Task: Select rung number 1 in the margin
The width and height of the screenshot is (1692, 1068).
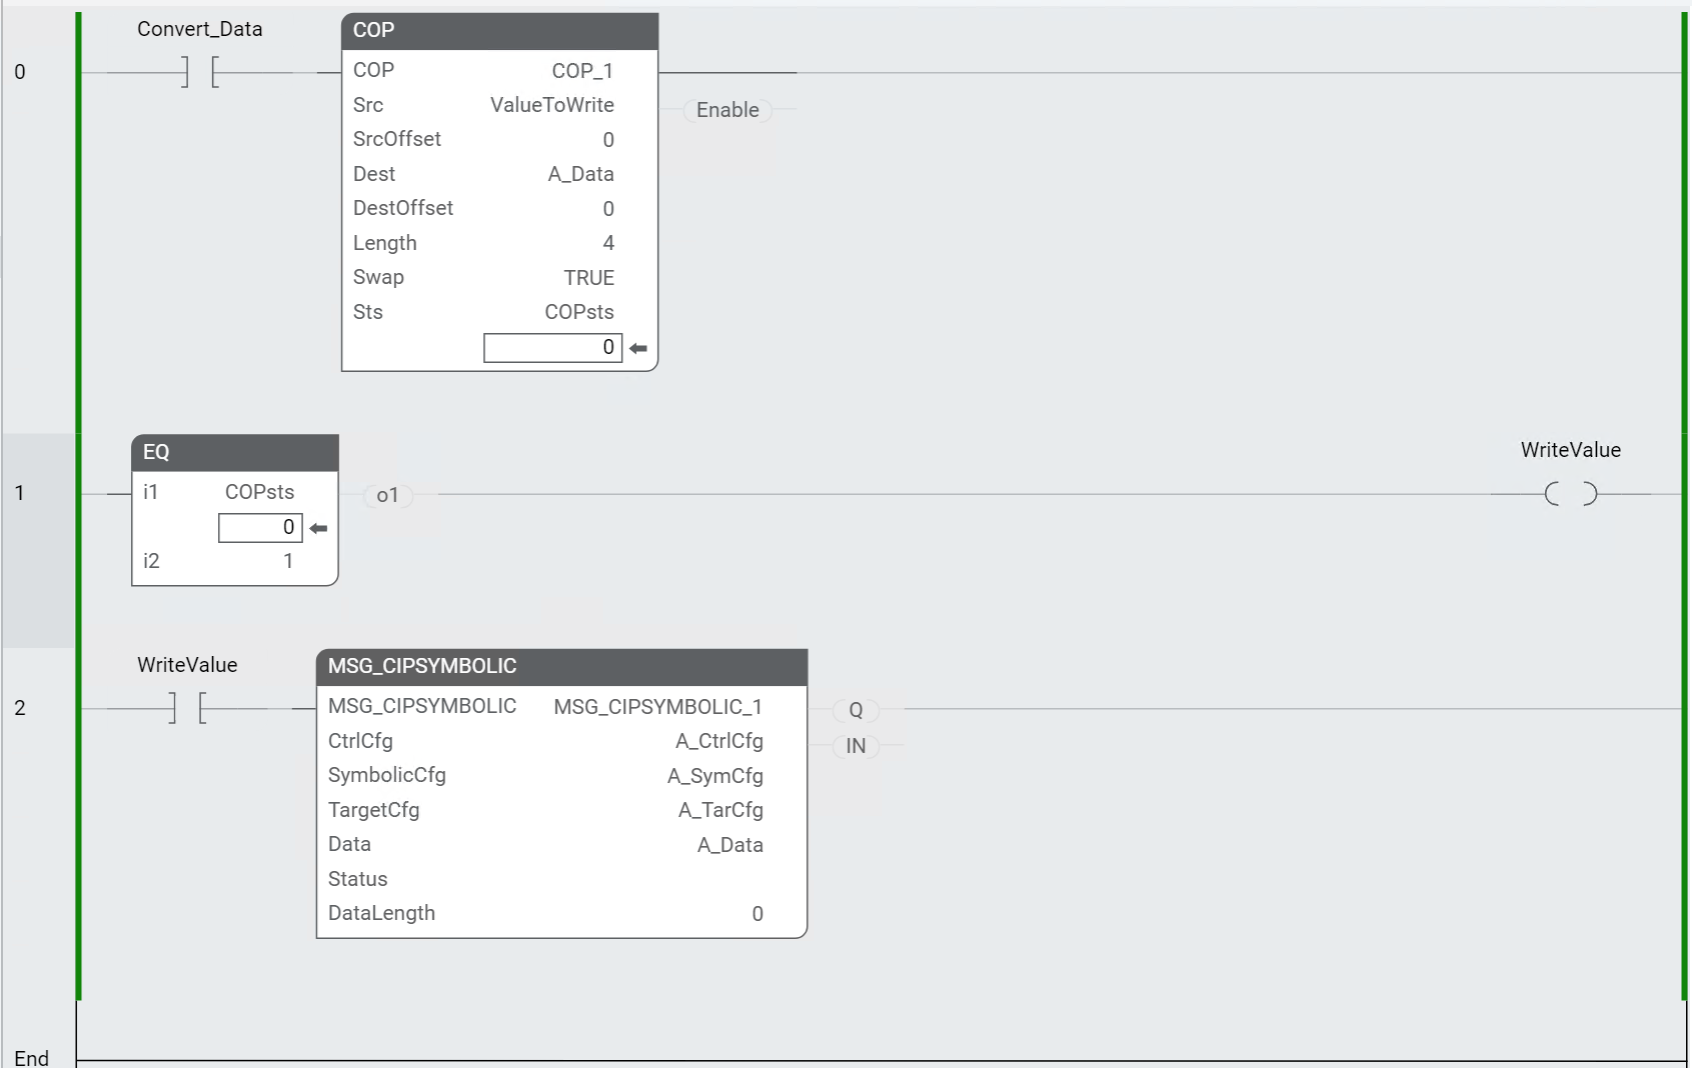Action: click(20, 493)
